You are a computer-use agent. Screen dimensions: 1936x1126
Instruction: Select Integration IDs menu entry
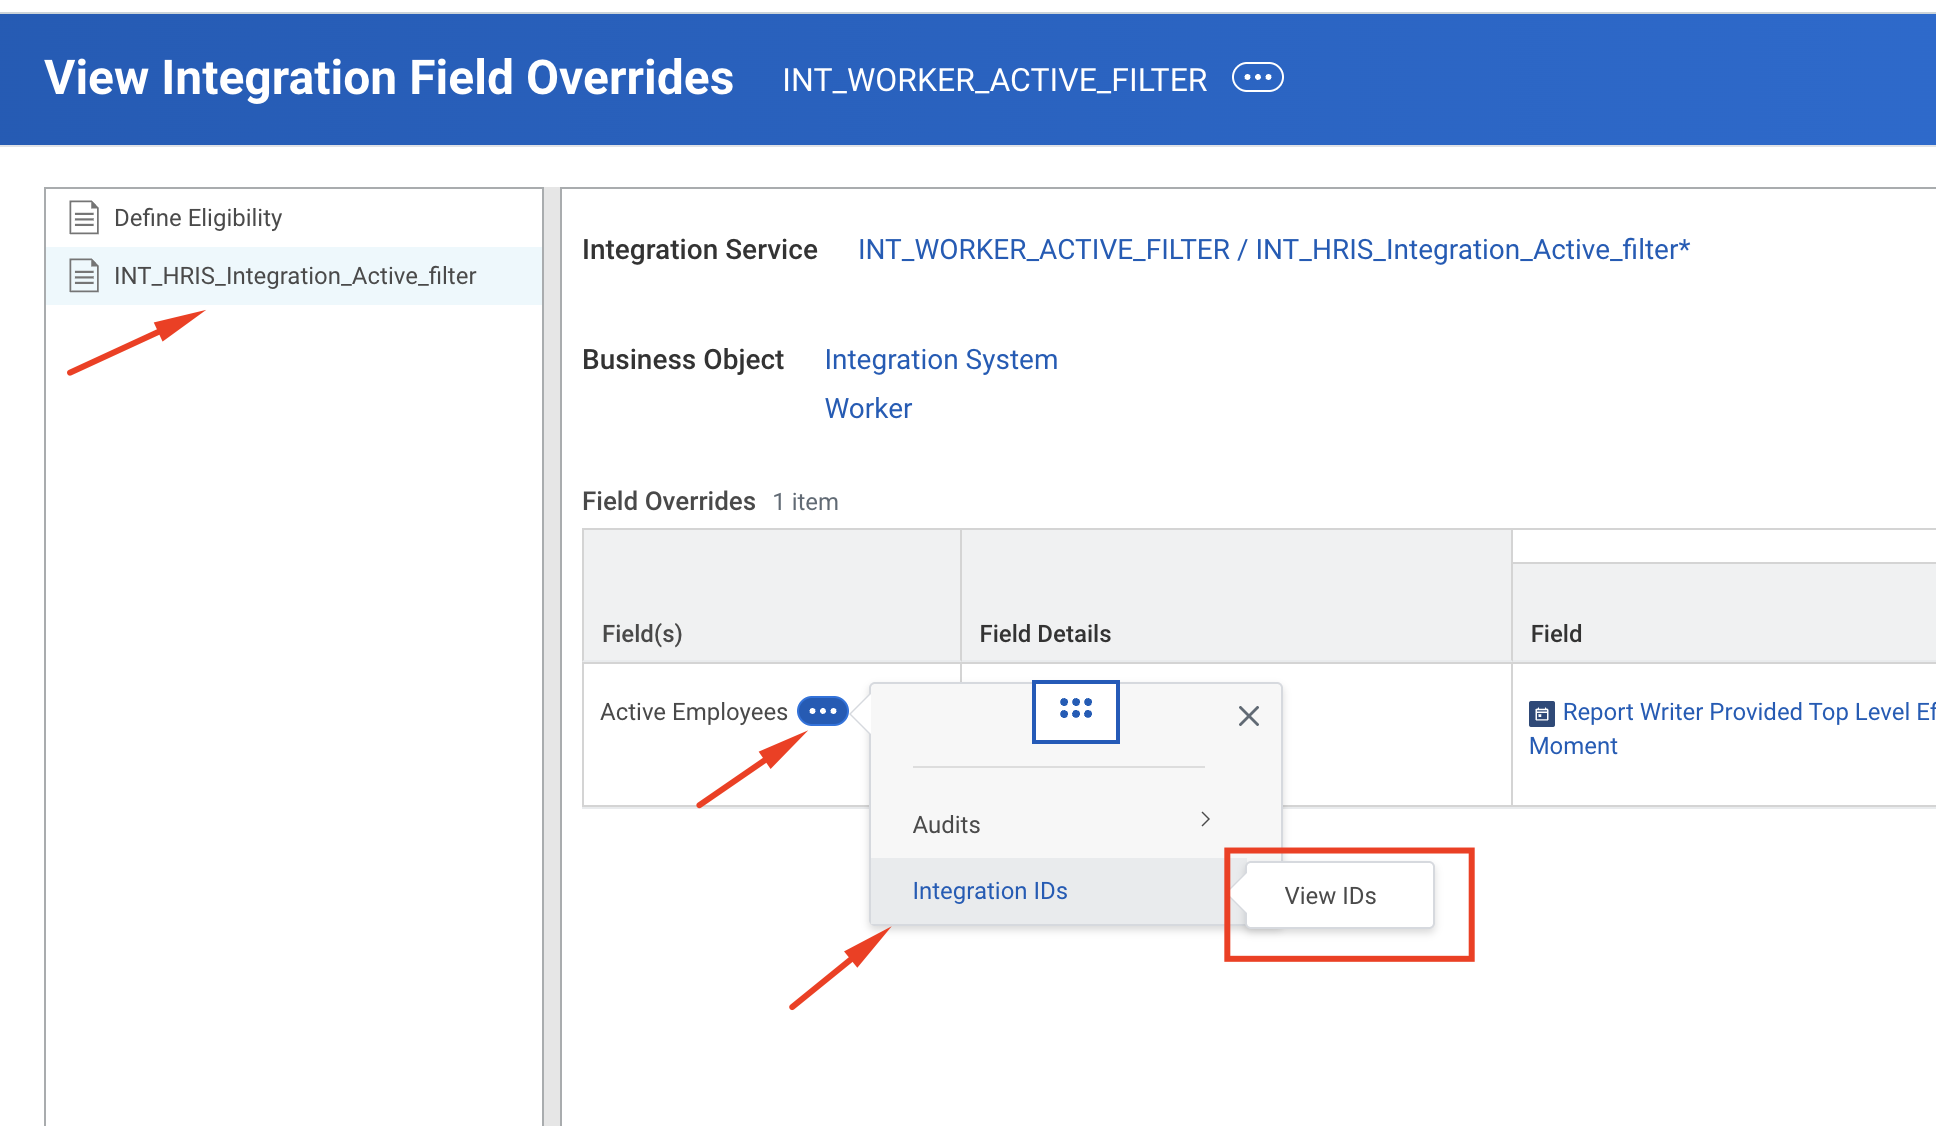point(989,890)
